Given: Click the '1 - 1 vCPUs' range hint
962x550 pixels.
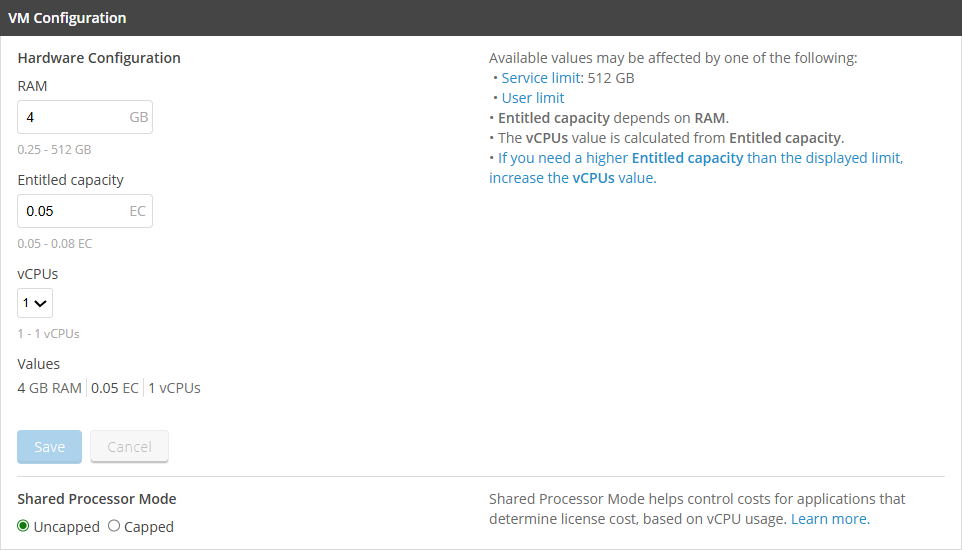Looking at the screenshot, I should click(x=48, y=333).
